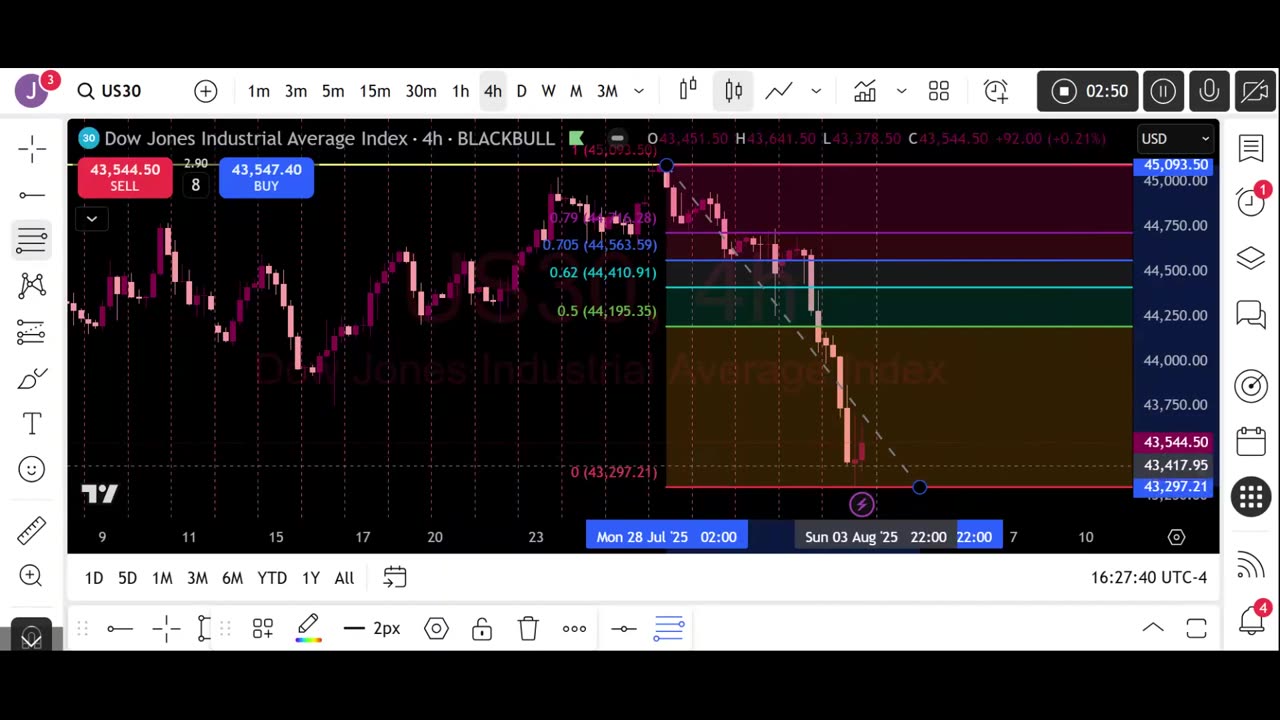Select the 5m timeframe
This screenshot has height=720, width=1280.
tap(333, 91)
